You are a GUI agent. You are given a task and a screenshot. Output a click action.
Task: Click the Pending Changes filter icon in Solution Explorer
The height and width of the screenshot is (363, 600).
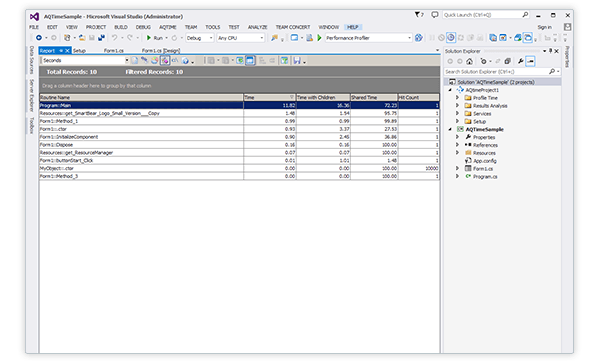point(484,61)
